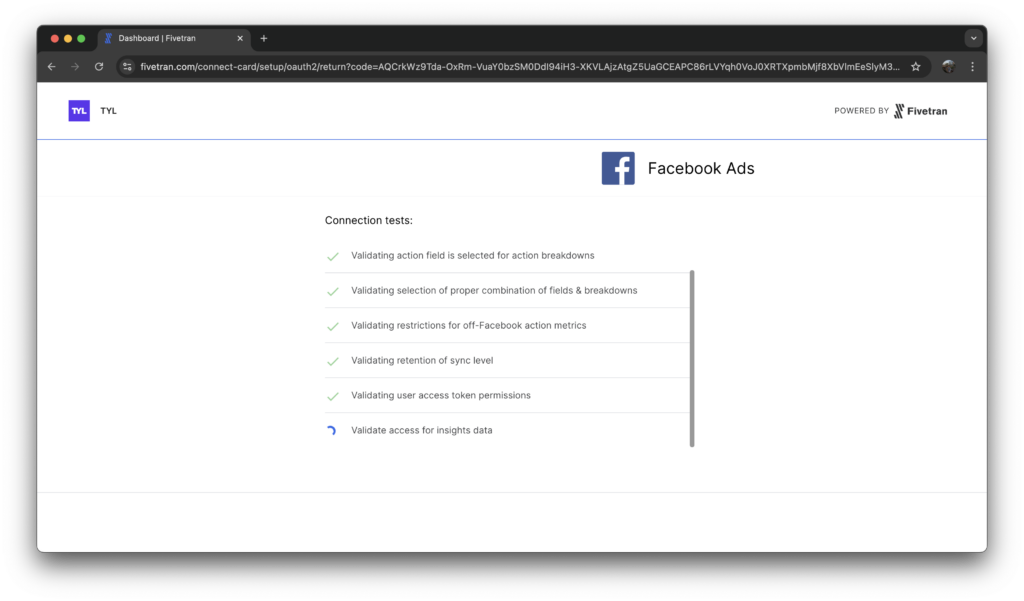1024x601 pixels.
Task: Click the browser reload page icon
Action: click(99, 67)
